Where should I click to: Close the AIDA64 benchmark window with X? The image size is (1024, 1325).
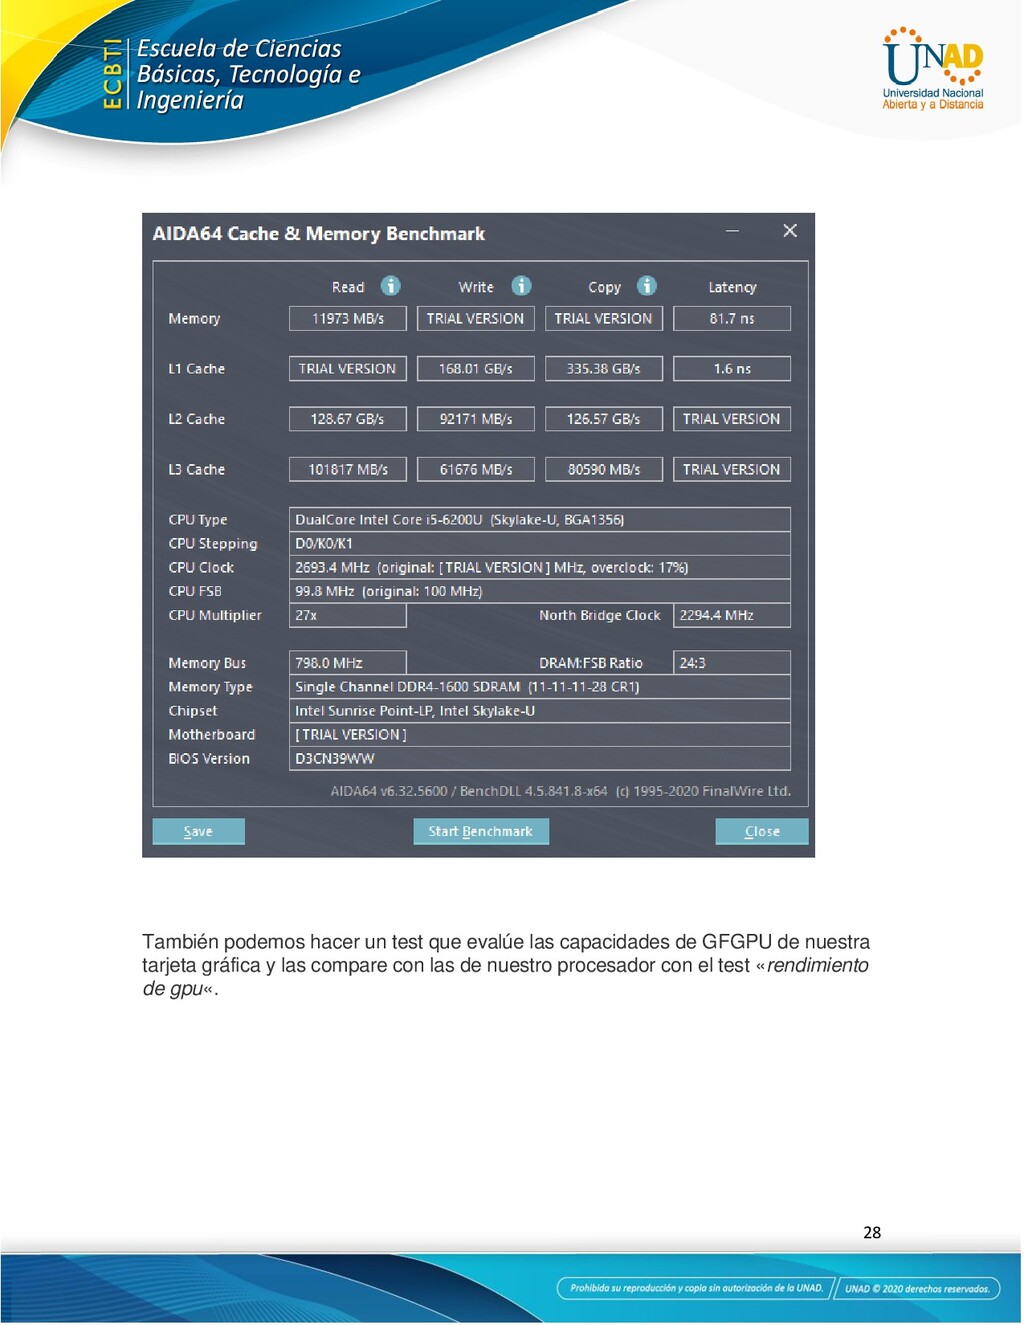click(x=790, y=231)
